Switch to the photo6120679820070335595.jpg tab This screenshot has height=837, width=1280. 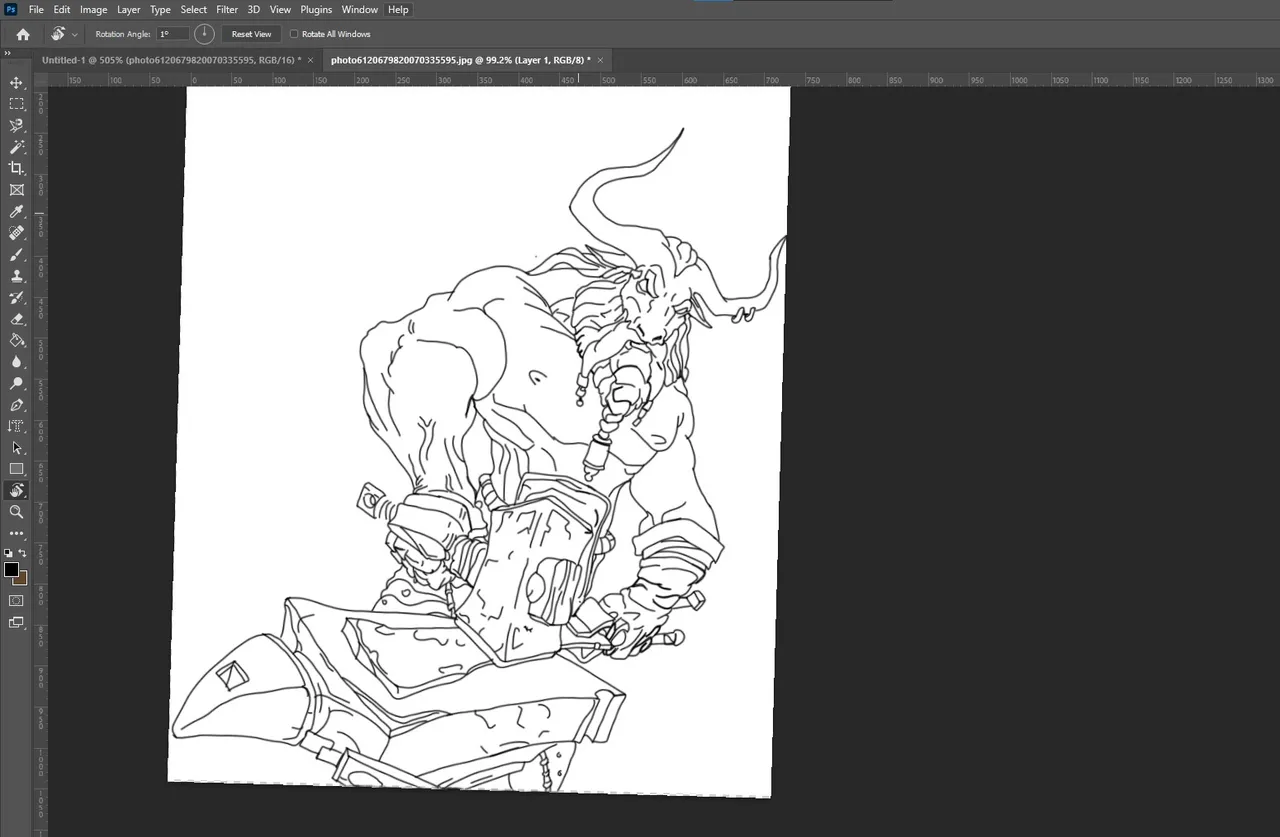point(460,60)
